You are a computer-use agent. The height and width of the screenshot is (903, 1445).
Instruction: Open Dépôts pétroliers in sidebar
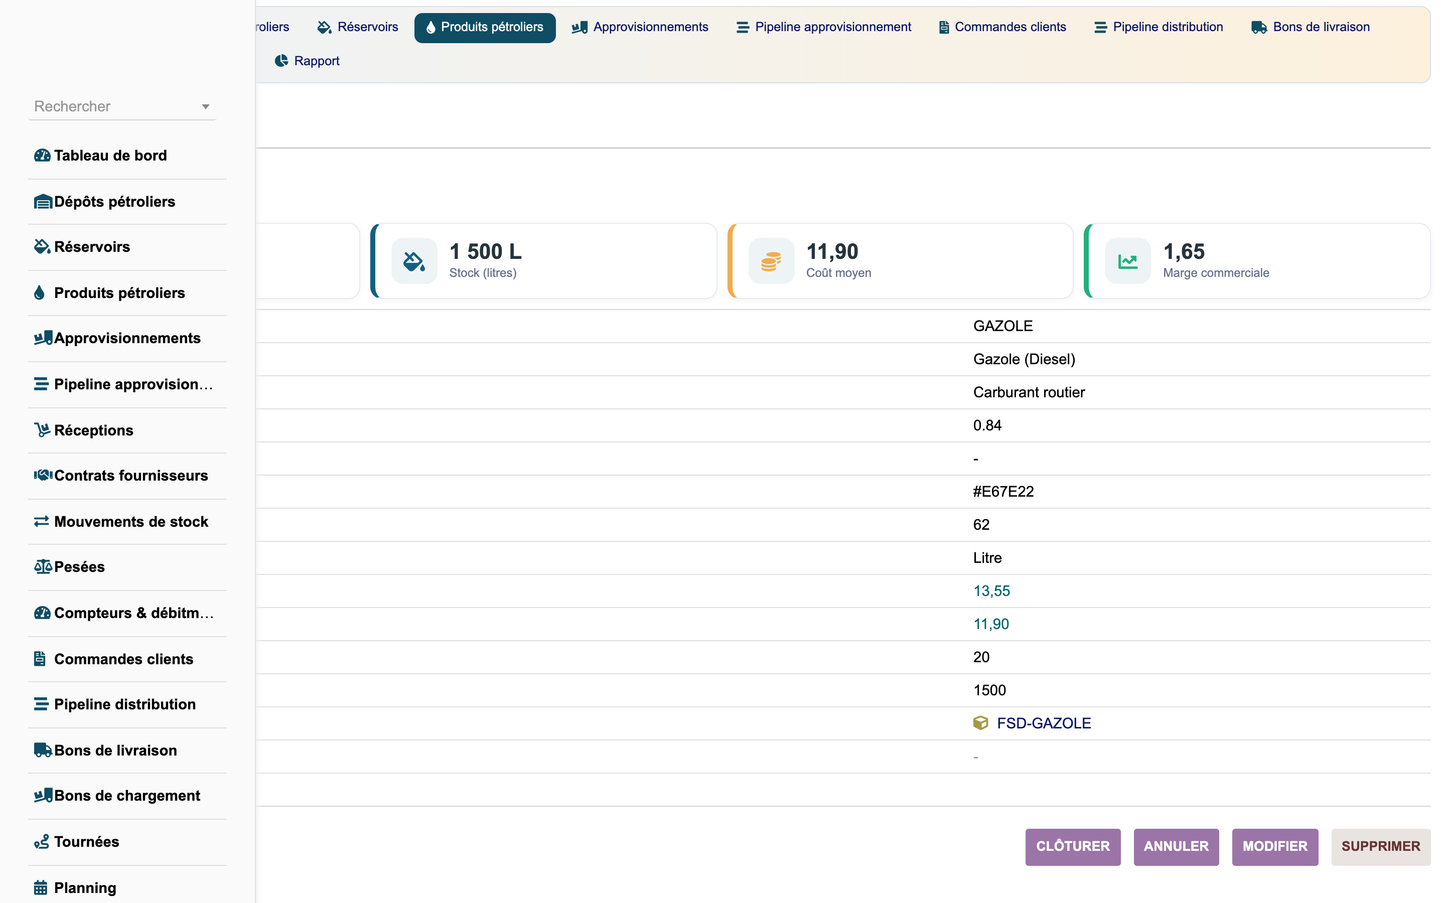[114, 202]
